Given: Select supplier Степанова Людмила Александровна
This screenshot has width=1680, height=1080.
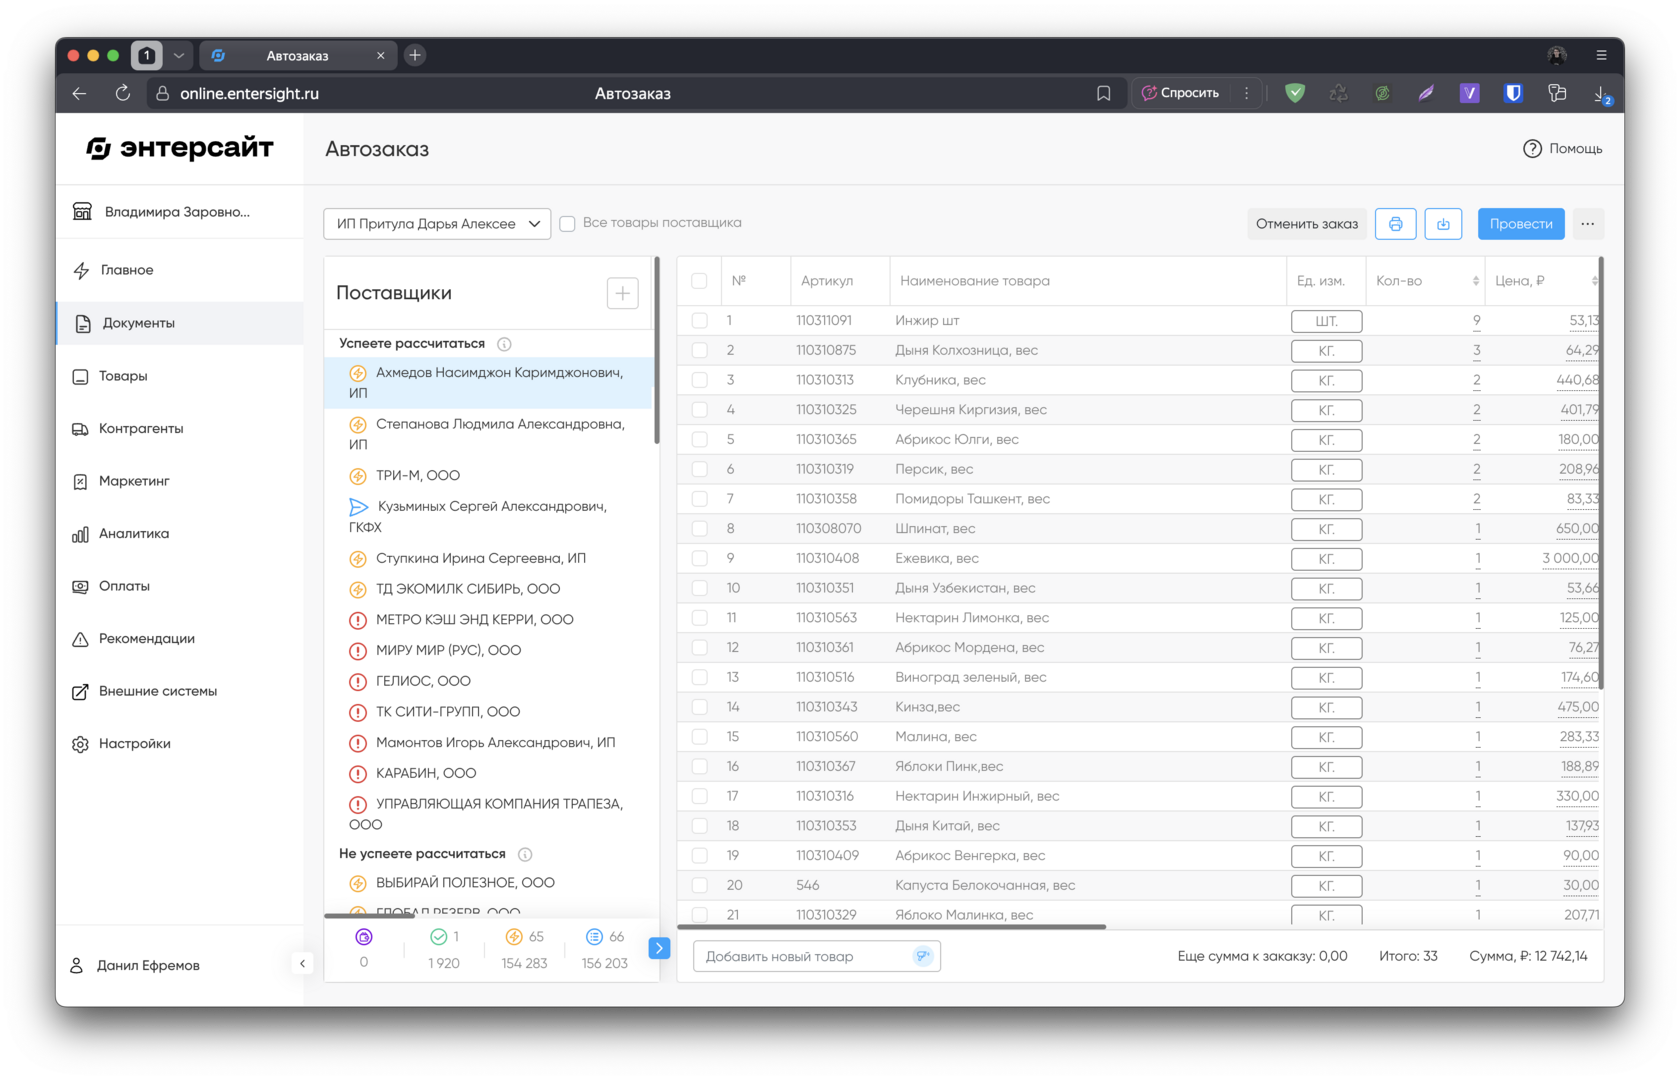Looking at the screenshot, I should tap(488, 434).
